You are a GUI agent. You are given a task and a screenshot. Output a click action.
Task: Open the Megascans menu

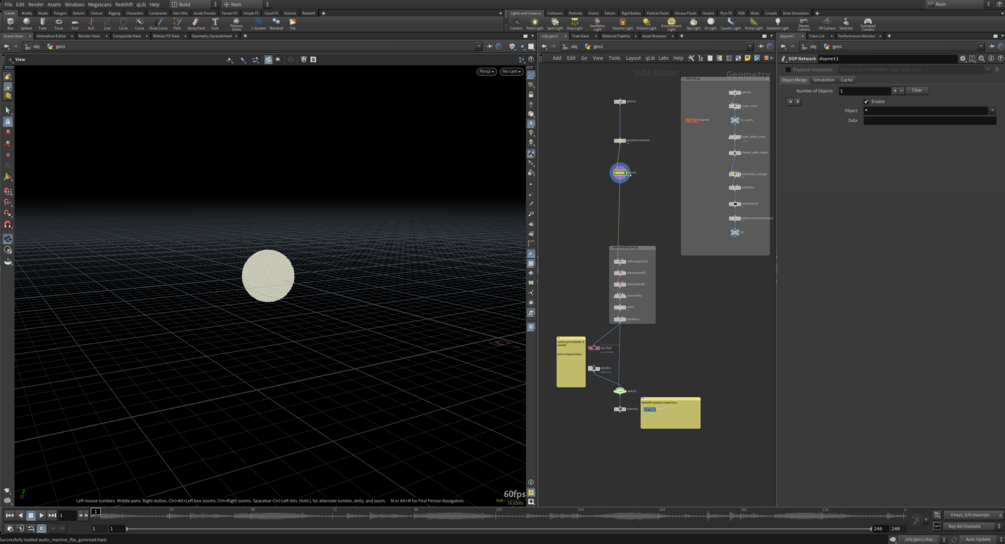click(x=99, y=4)
